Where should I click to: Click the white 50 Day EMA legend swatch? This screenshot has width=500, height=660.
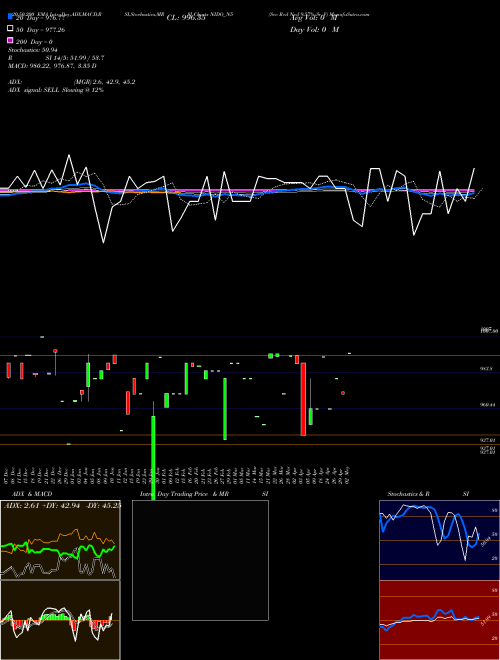coord(10,29)
